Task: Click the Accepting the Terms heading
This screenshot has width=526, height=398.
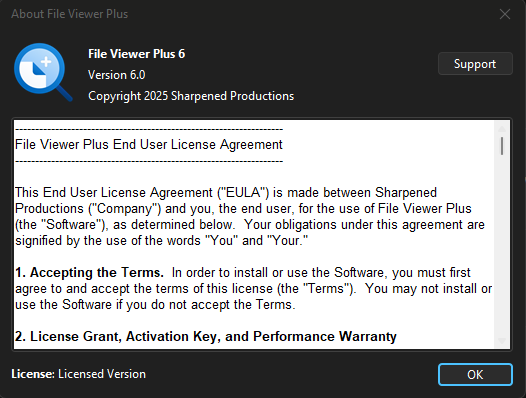Action: pos(89,272)
